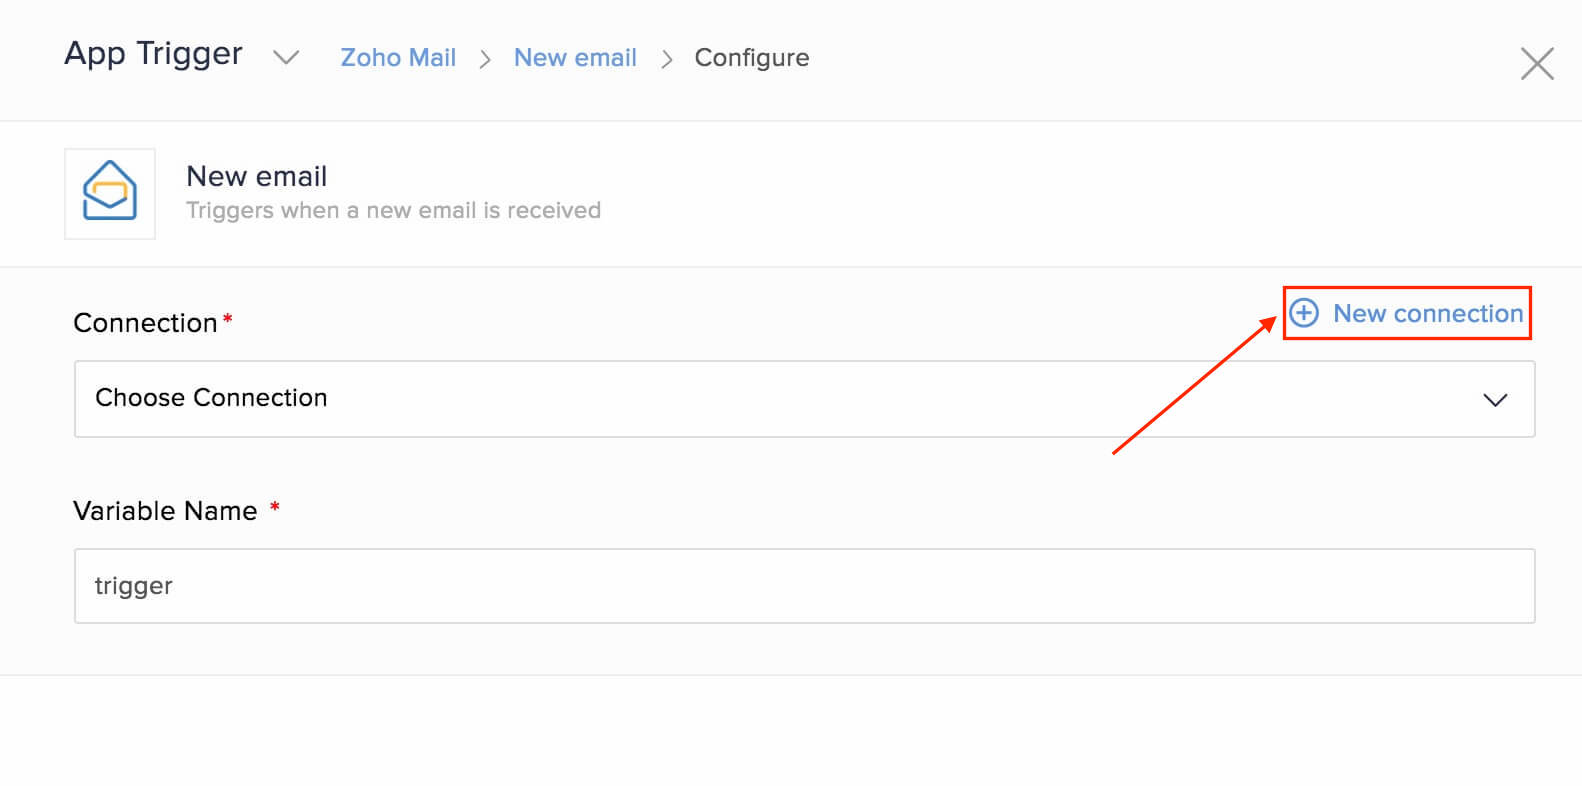
Task: Click the breadcrumb separator after Zoho Mail
Action: (484, 58)
